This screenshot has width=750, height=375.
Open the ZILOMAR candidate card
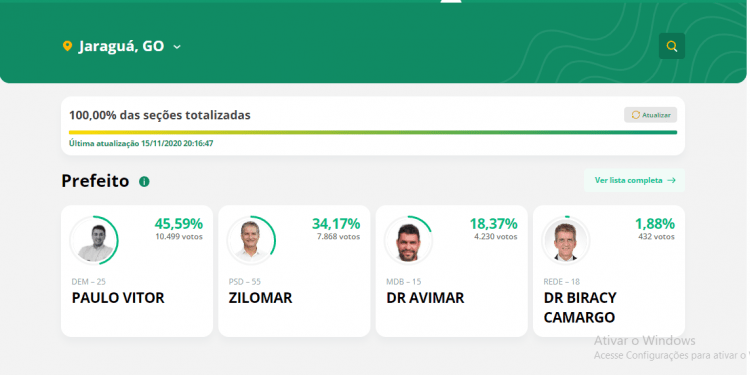[x=294, y=271]
